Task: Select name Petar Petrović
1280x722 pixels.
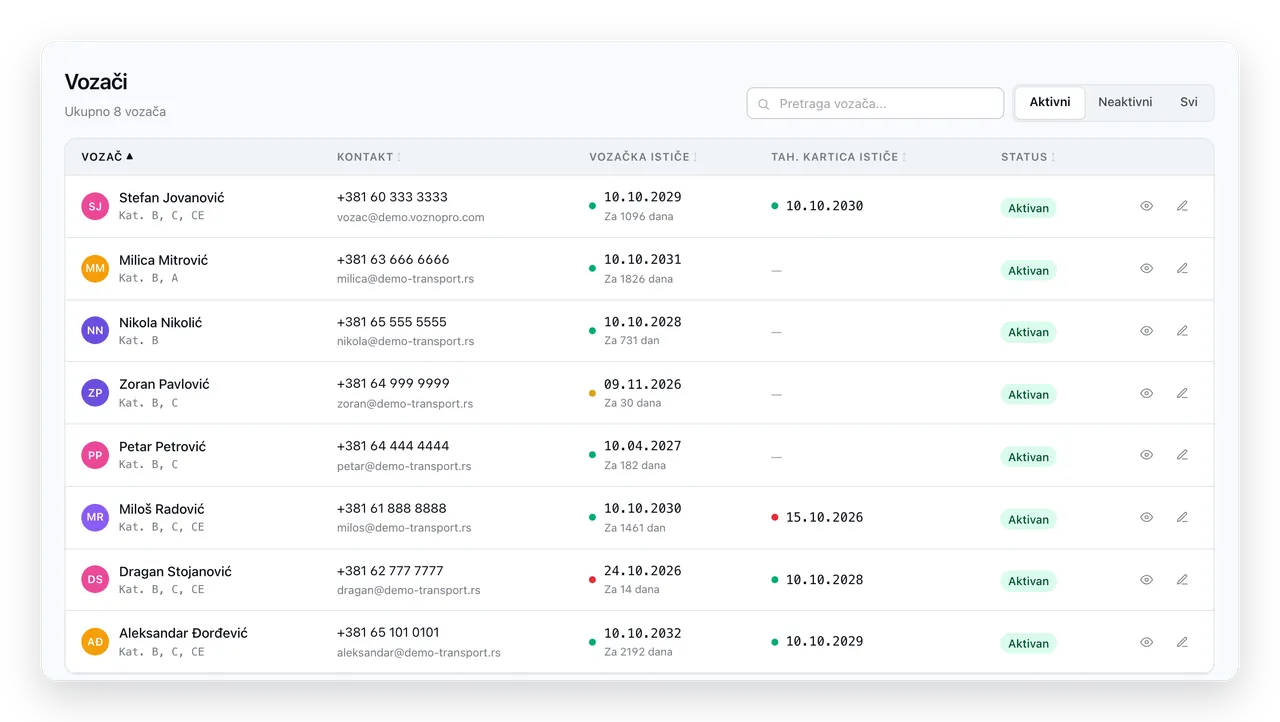Action: point(162,446)
